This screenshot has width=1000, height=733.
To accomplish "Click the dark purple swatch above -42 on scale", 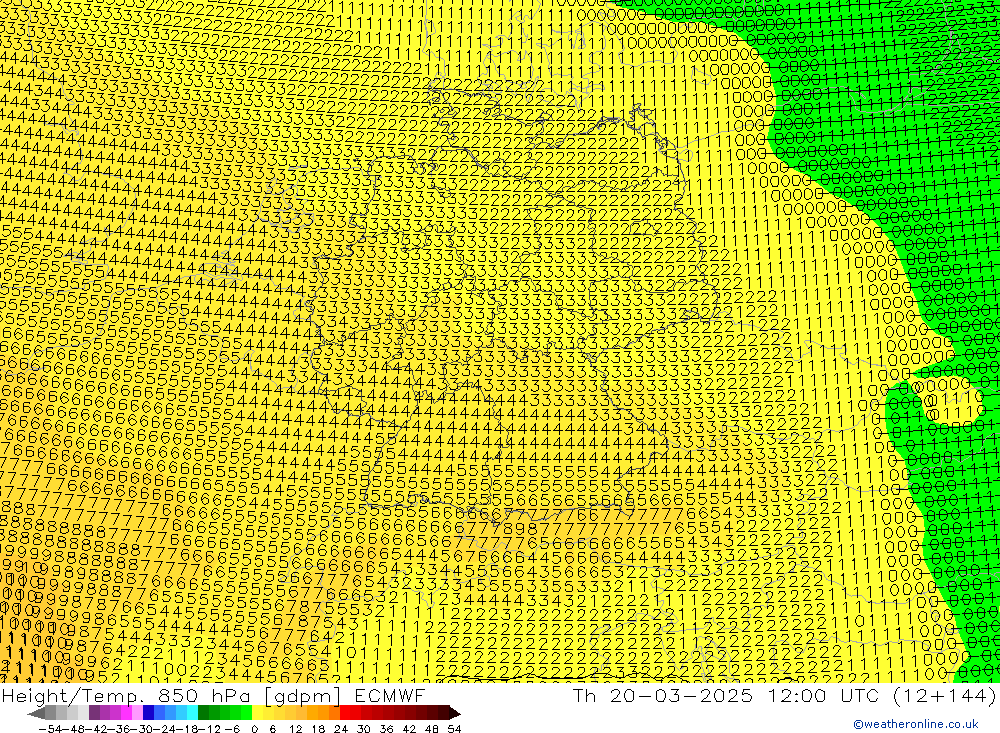I will (94, 713).
